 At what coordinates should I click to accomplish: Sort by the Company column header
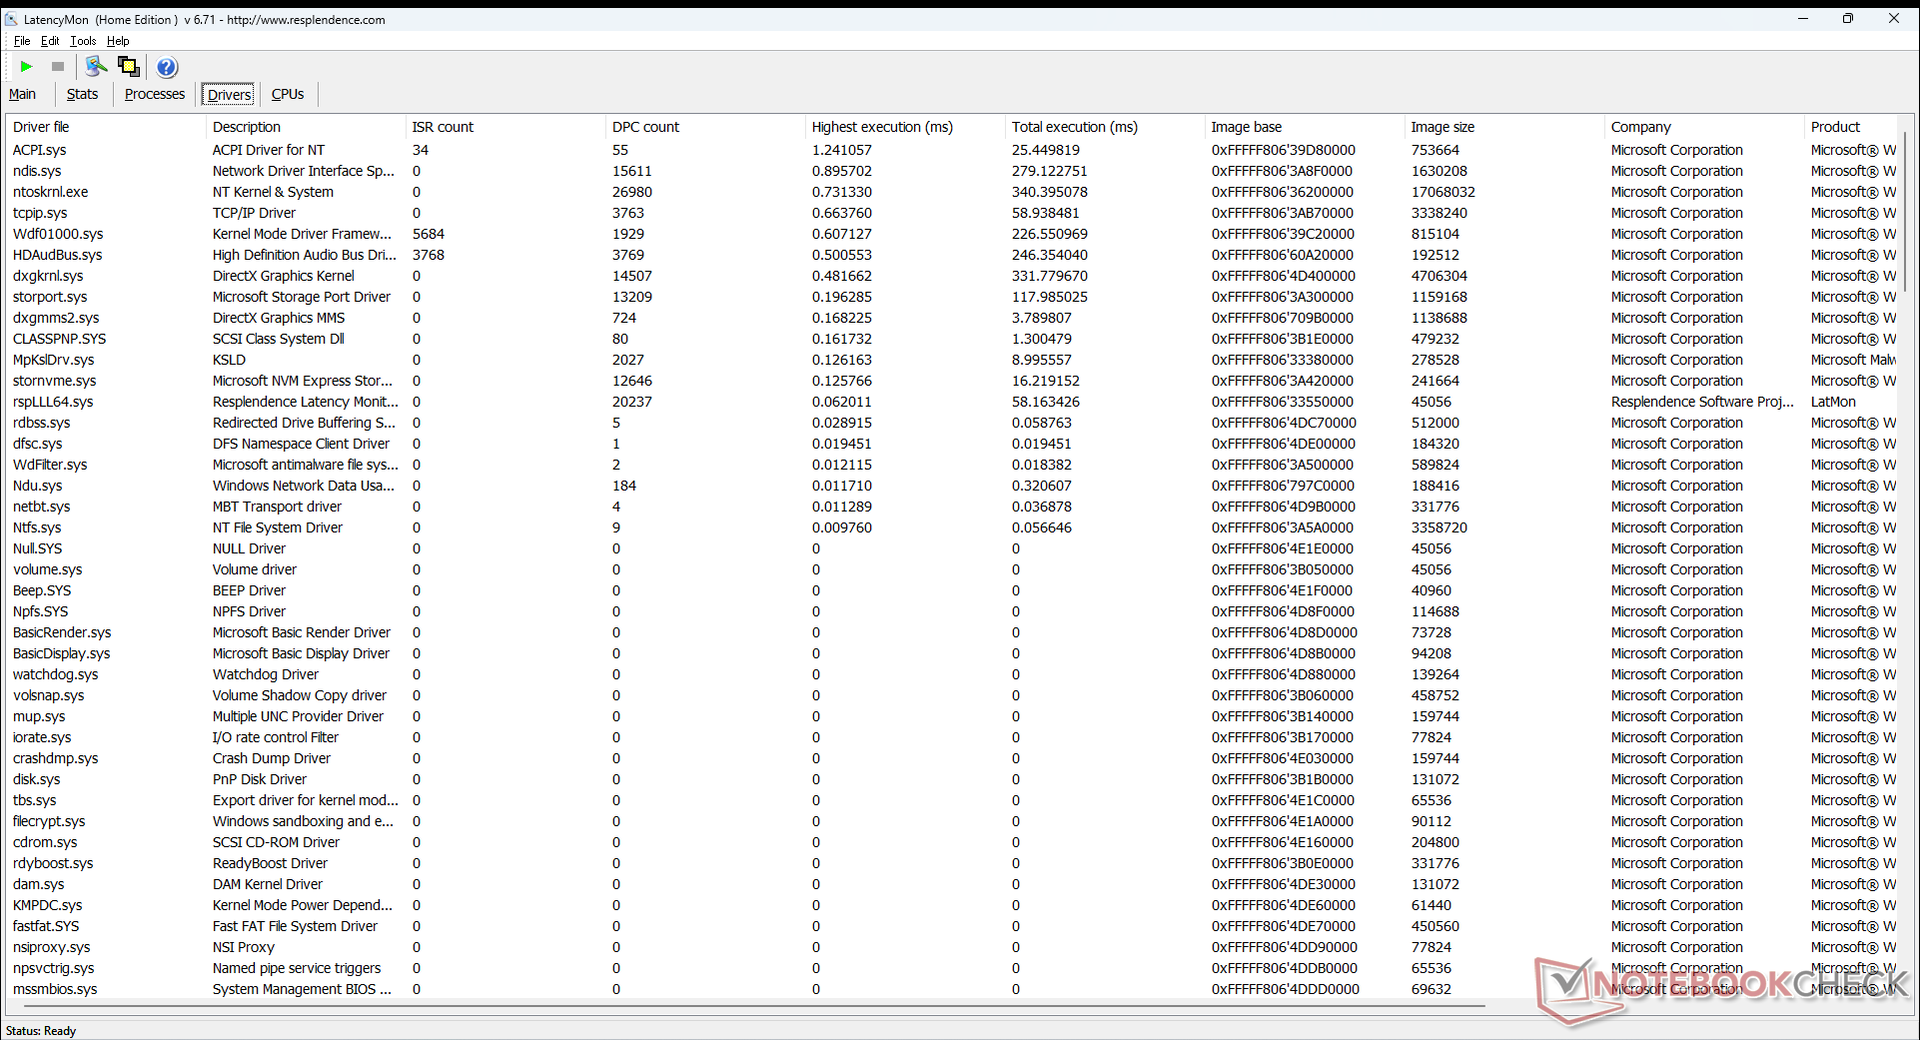tap(1705, 127)
